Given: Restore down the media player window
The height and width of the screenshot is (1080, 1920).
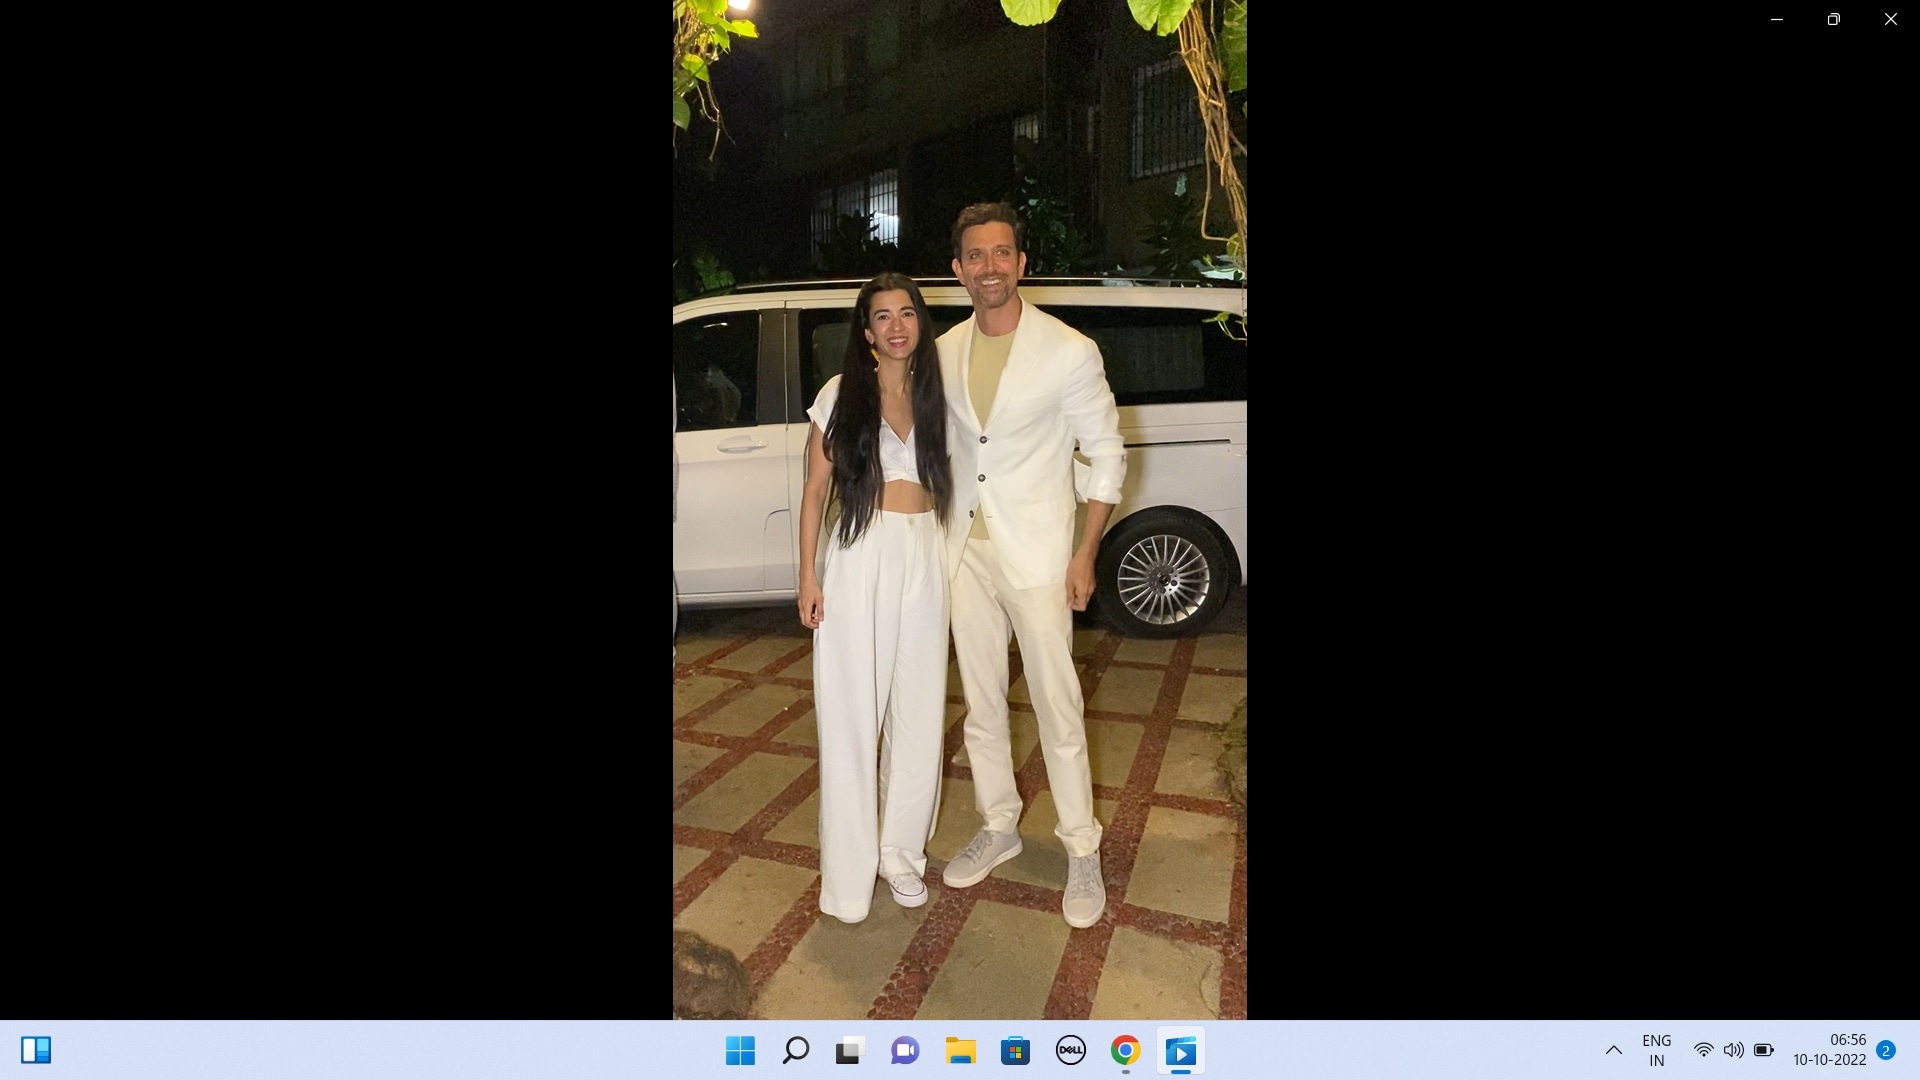Looking at the screenshot, I should pyautogui.click(x=1833, y=19).
